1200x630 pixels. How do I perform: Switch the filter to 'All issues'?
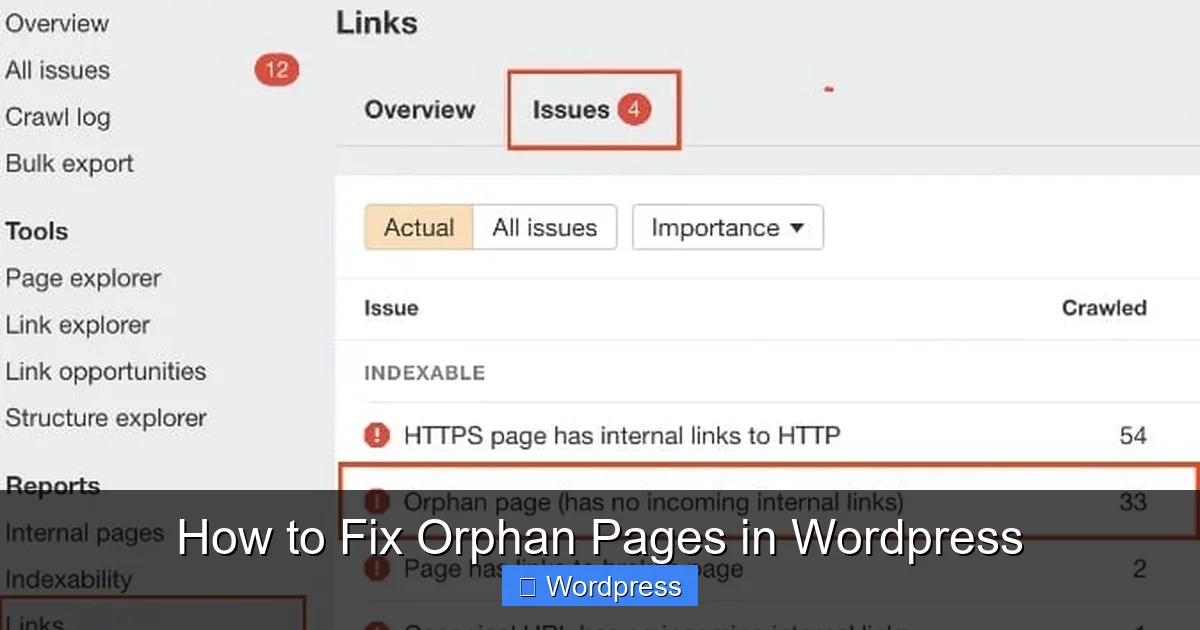pos(545,227)
